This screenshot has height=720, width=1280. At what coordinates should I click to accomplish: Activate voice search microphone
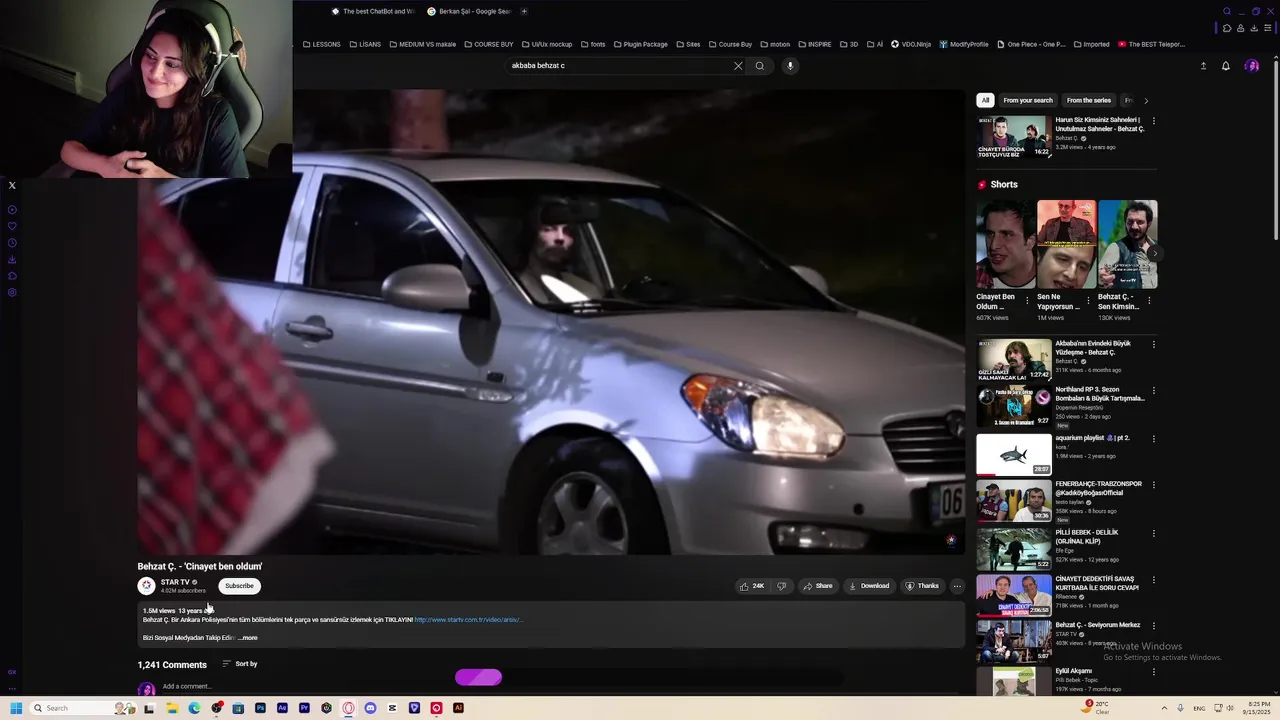790,66
